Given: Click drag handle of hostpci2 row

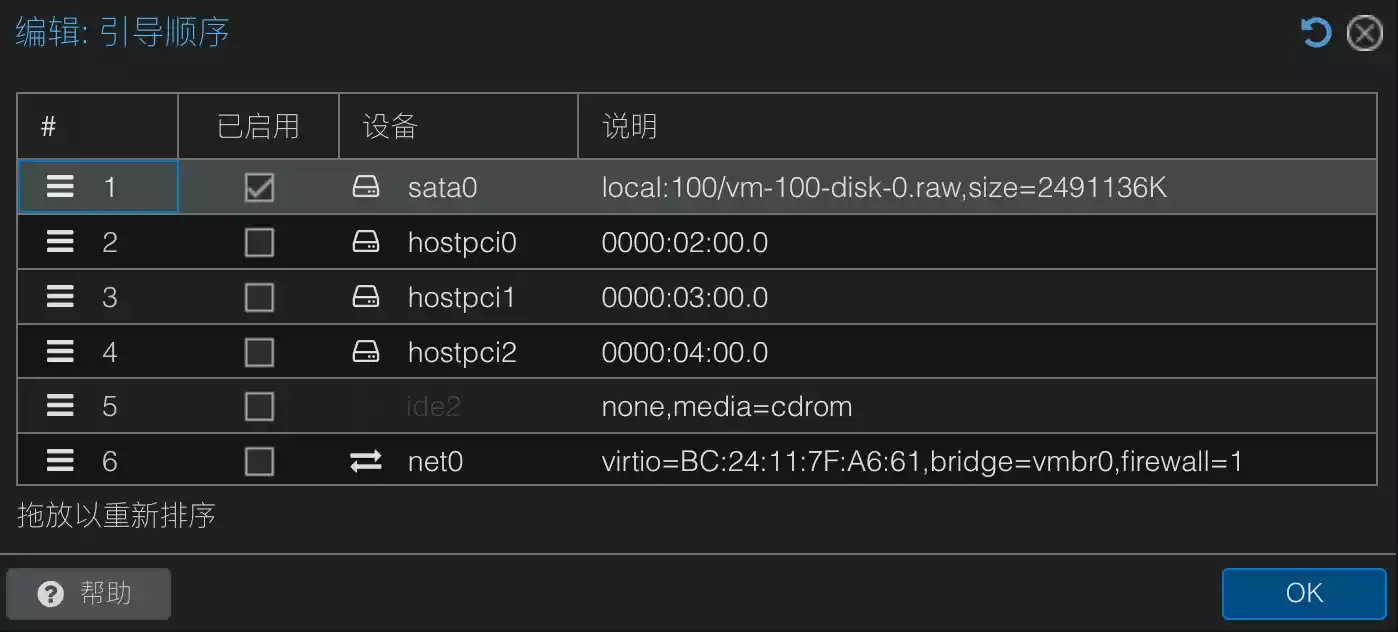Looking at the screenshot, I should (61, 352).
